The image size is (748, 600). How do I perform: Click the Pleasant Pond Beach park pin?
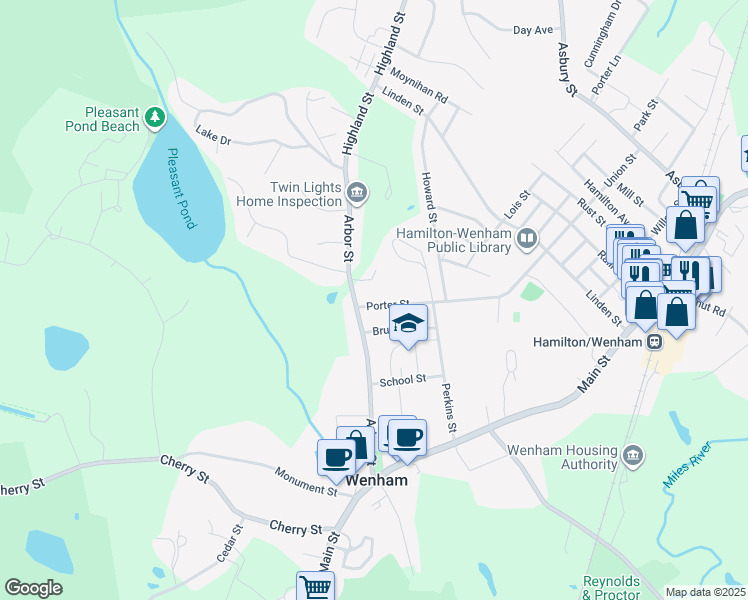[155, 118]
